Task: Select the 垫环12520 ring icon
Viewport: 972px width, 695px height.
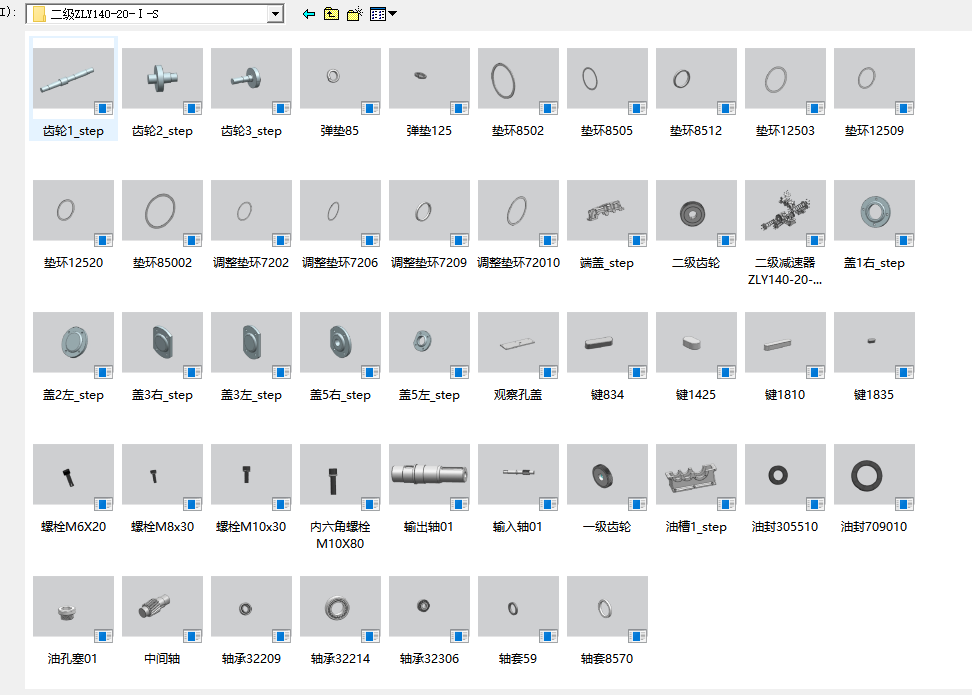Action: coord(73,214)
